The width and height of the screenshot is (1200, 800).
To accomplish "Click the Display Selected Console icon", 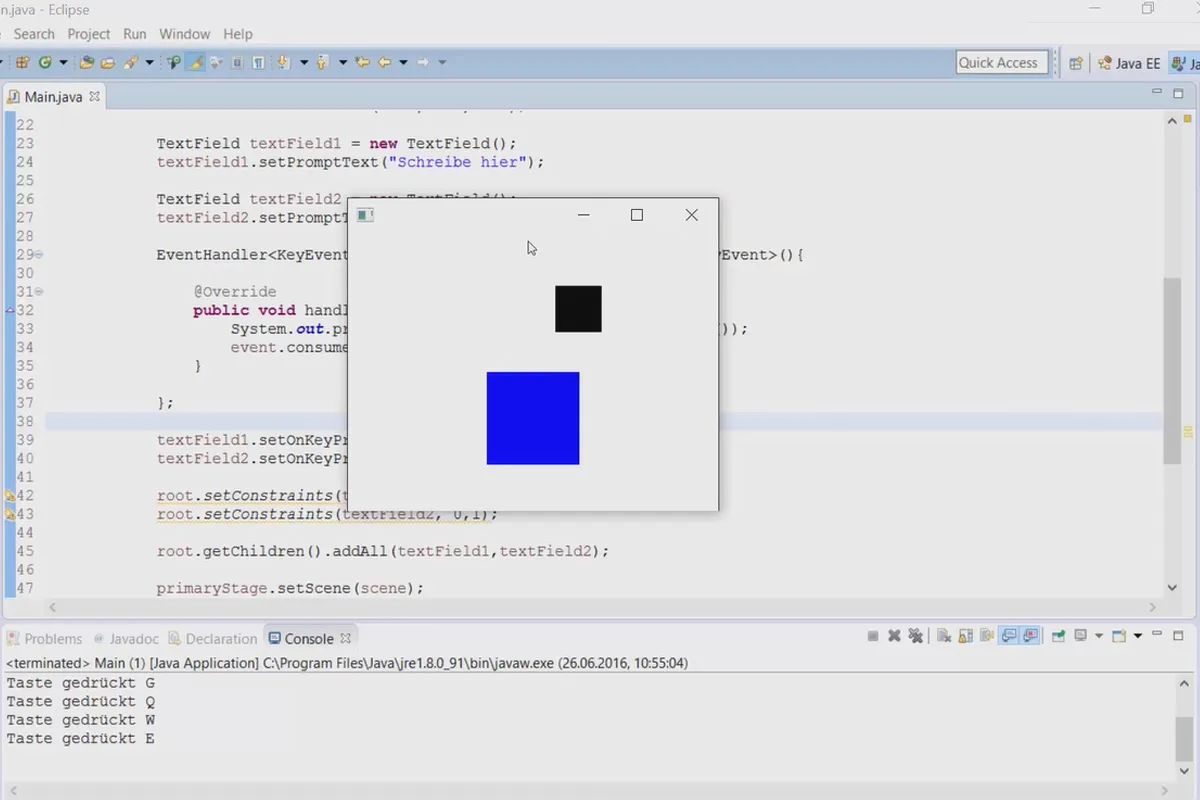I will (1080, 636).
